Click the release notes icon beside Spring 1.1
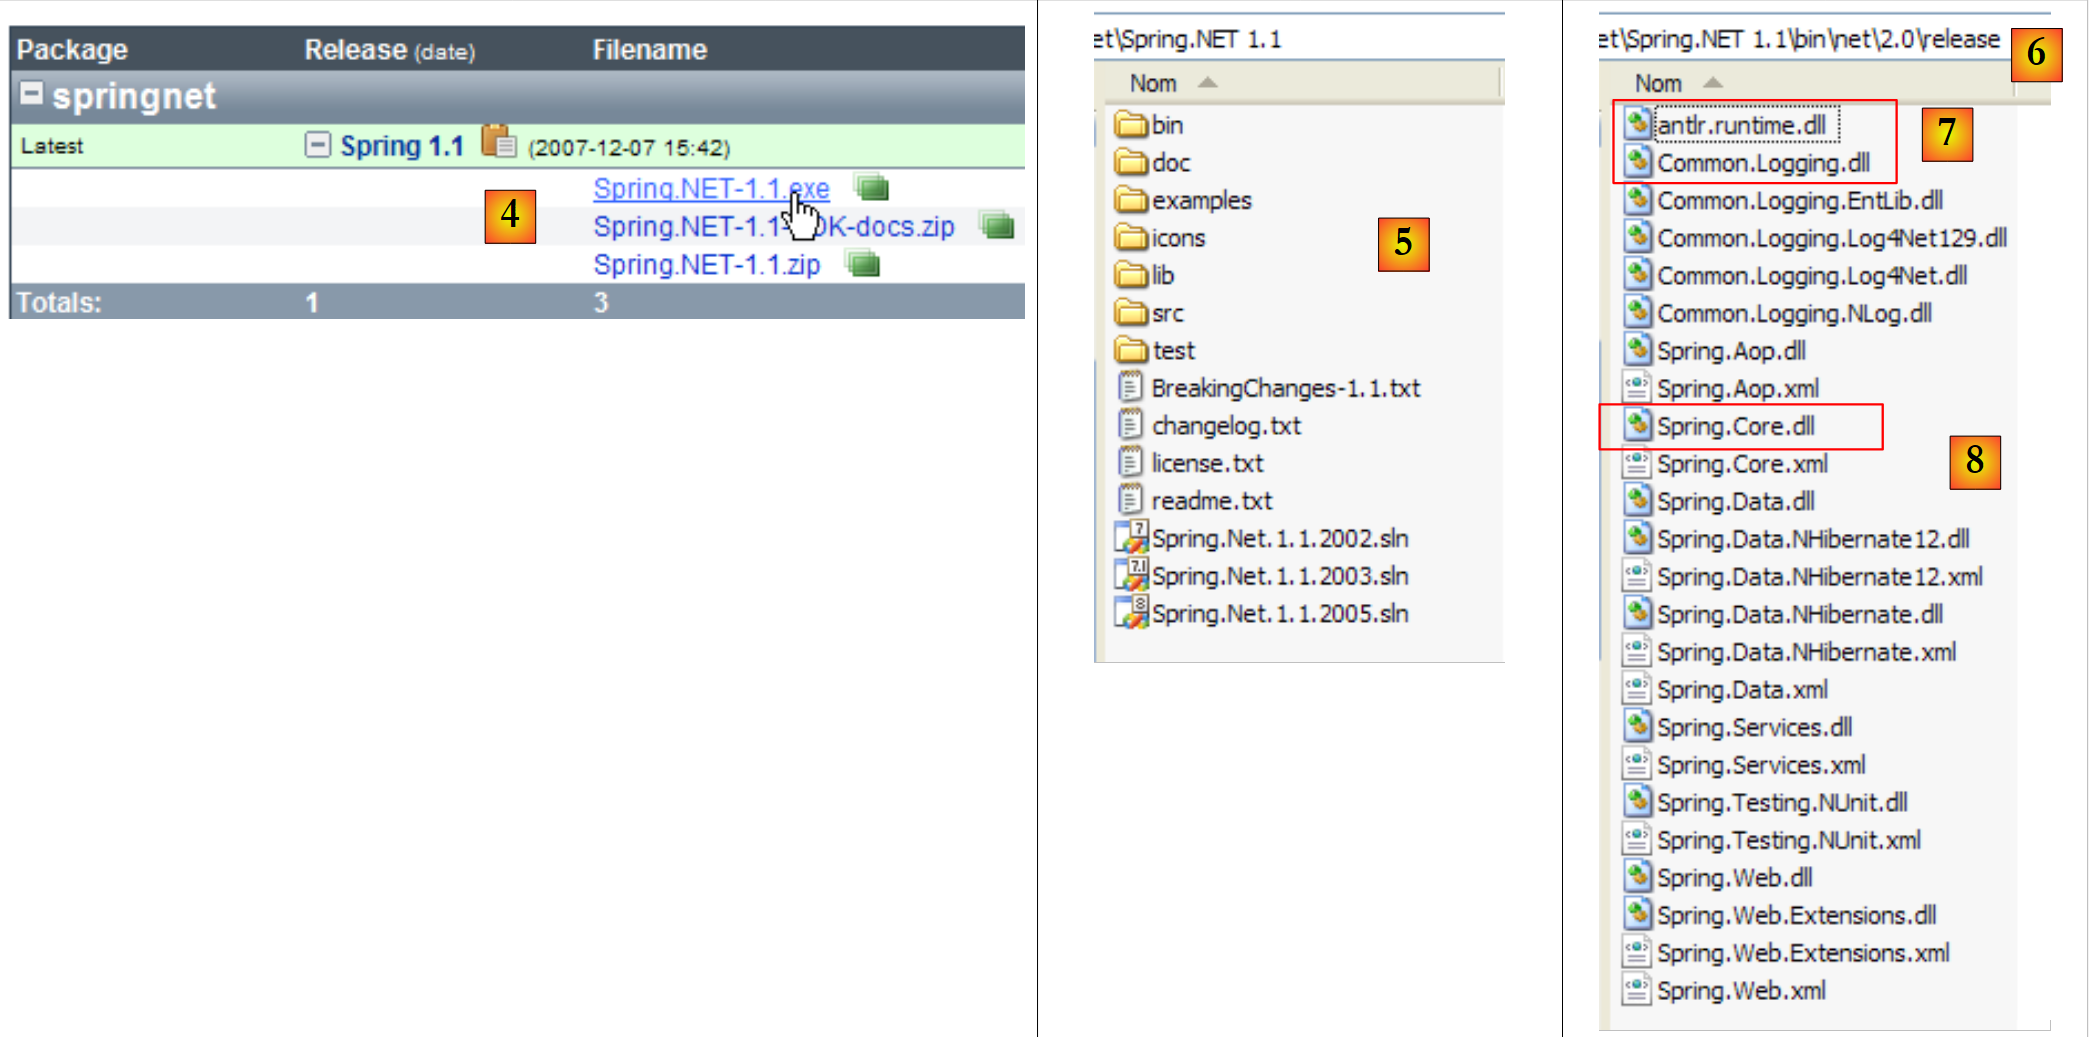Image resolution: width=2095 pixels, height=1037 pixels. 498,142
